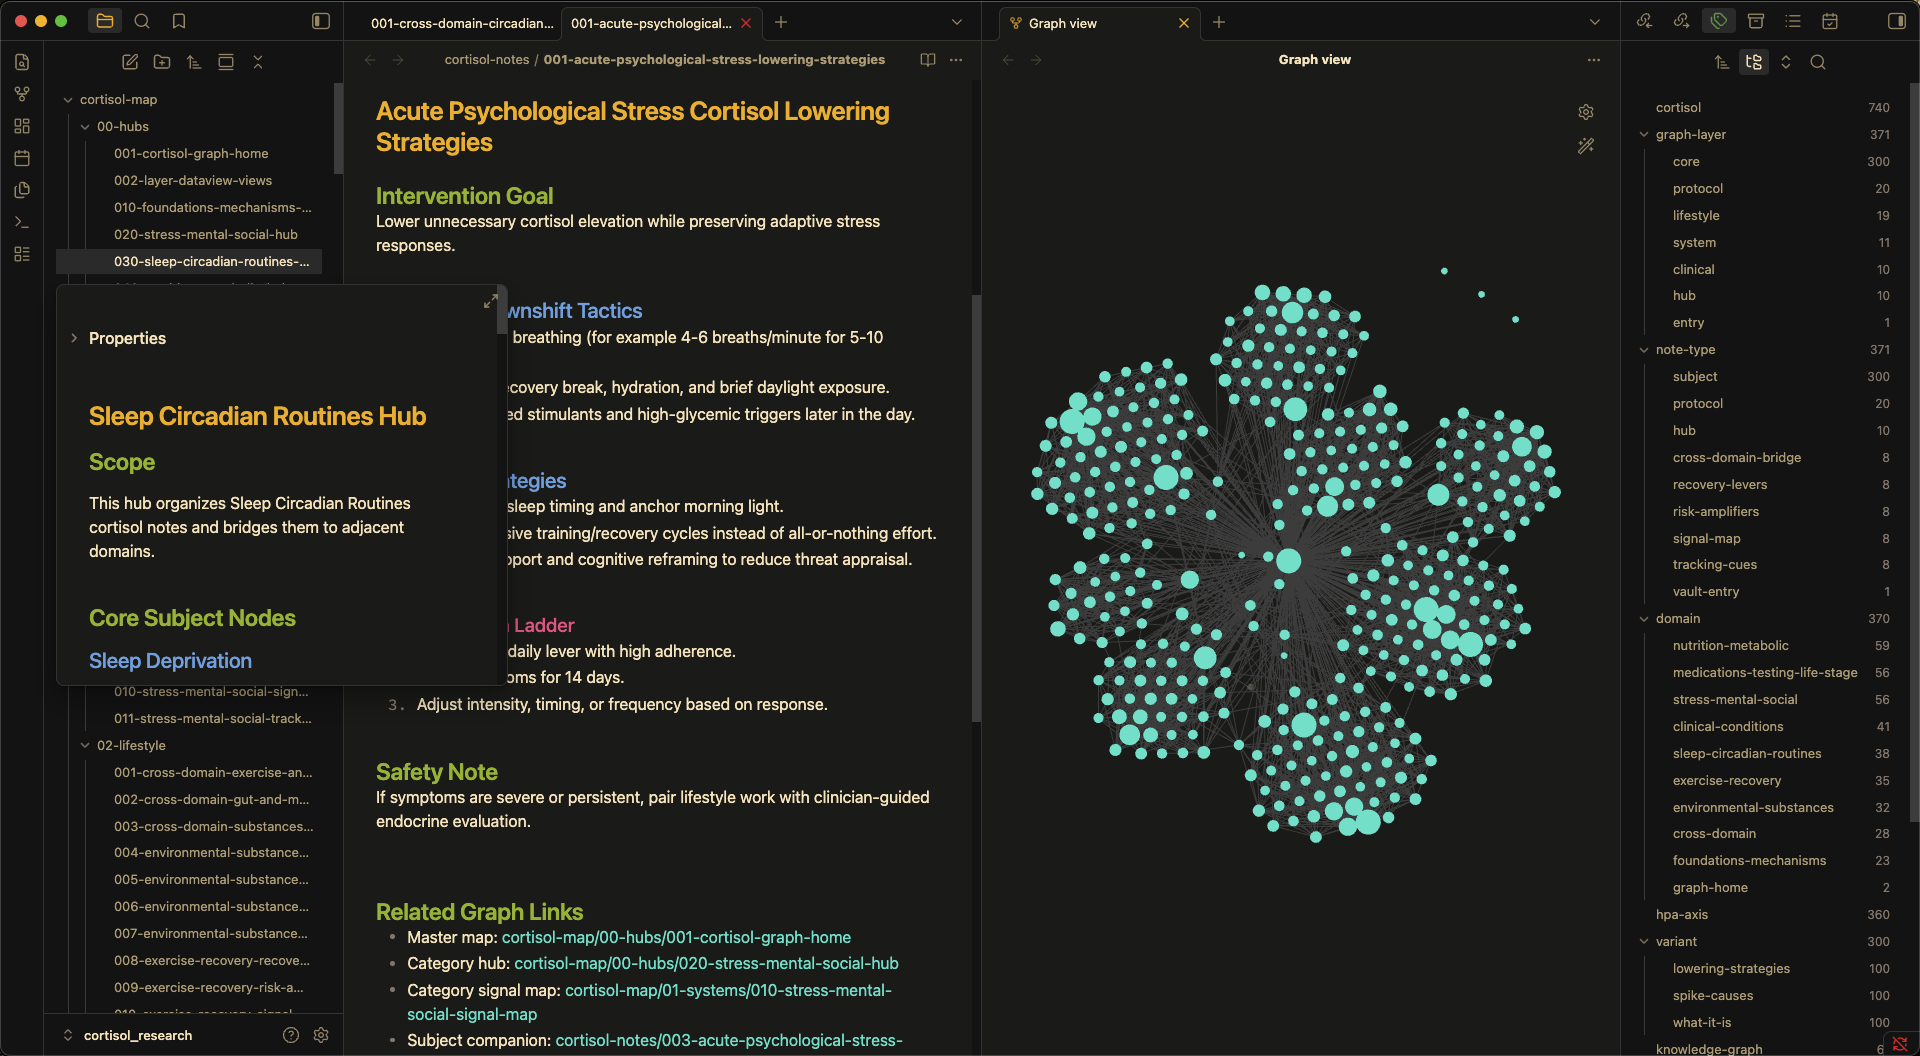Image resolution: width=1920 pixels, height=1056 pixels.
Task: Collapse the graph-layer tag group
Action: click(x=1644, y=135)
